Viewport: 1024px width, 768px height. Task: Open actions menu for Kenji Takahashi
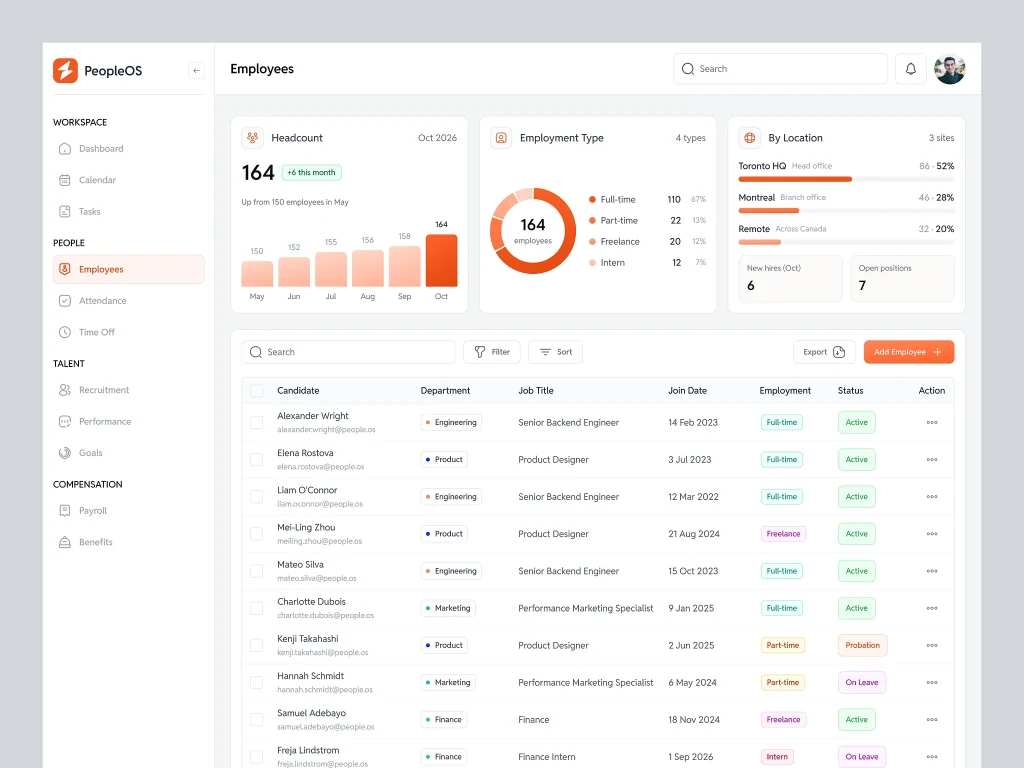point(932,645)
